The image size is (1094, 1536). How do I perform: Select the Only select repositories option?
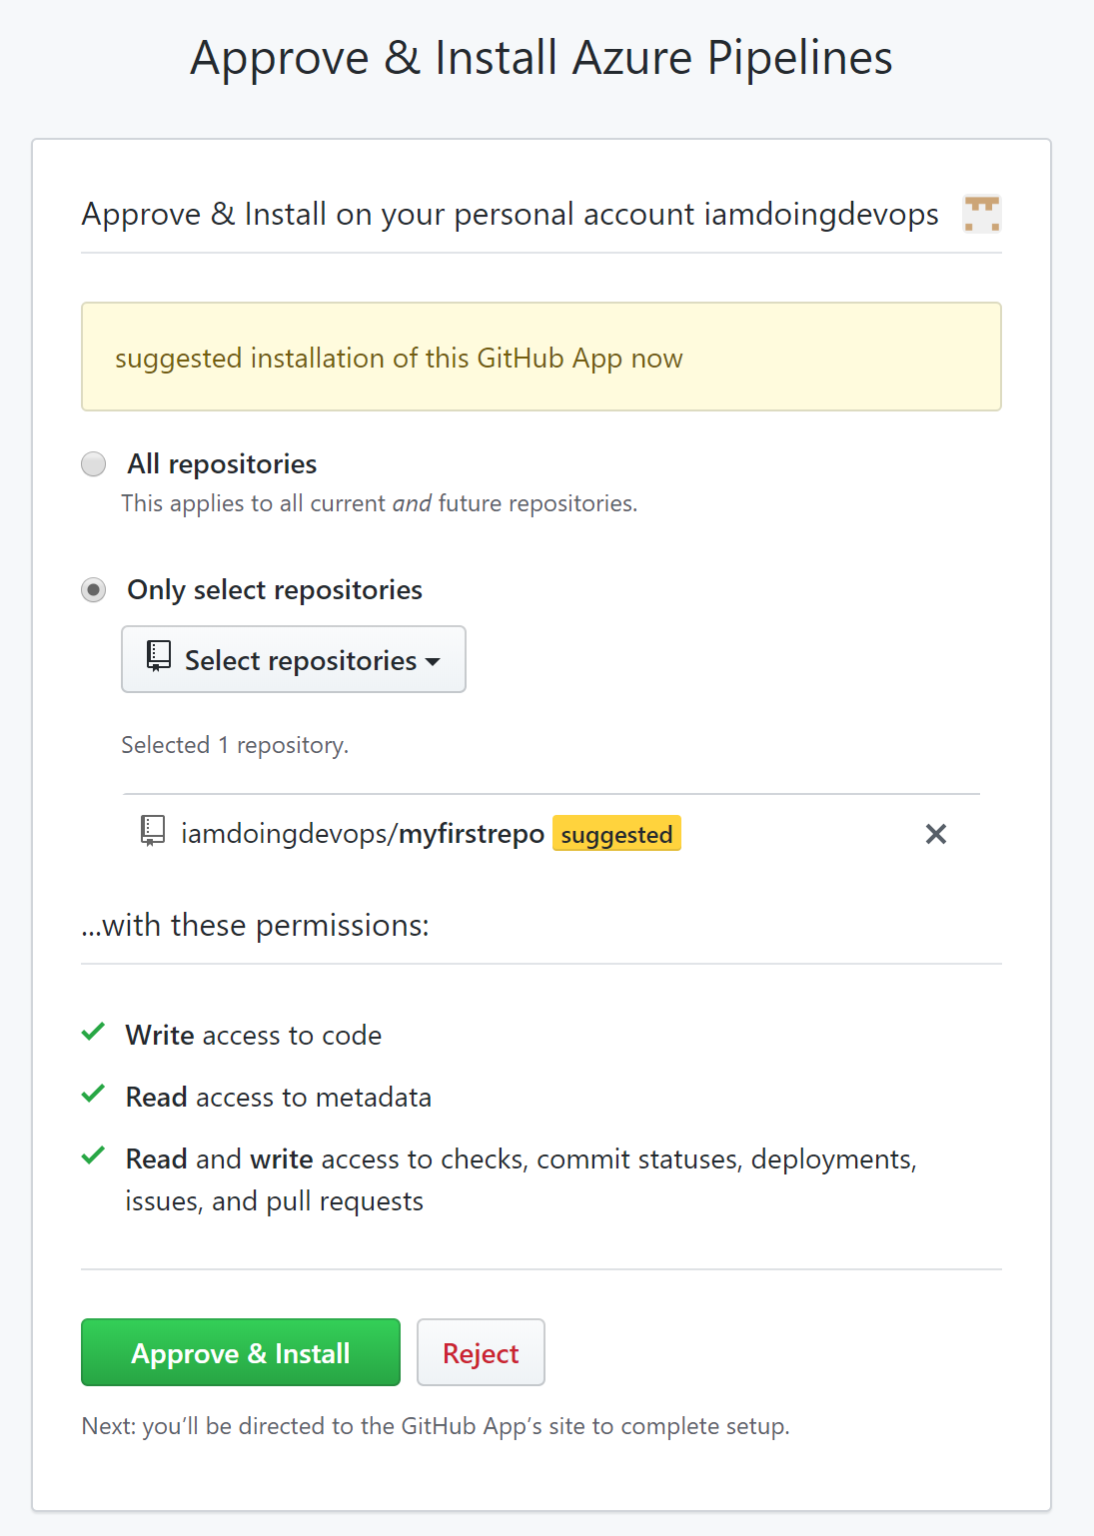tap(93, 590)
